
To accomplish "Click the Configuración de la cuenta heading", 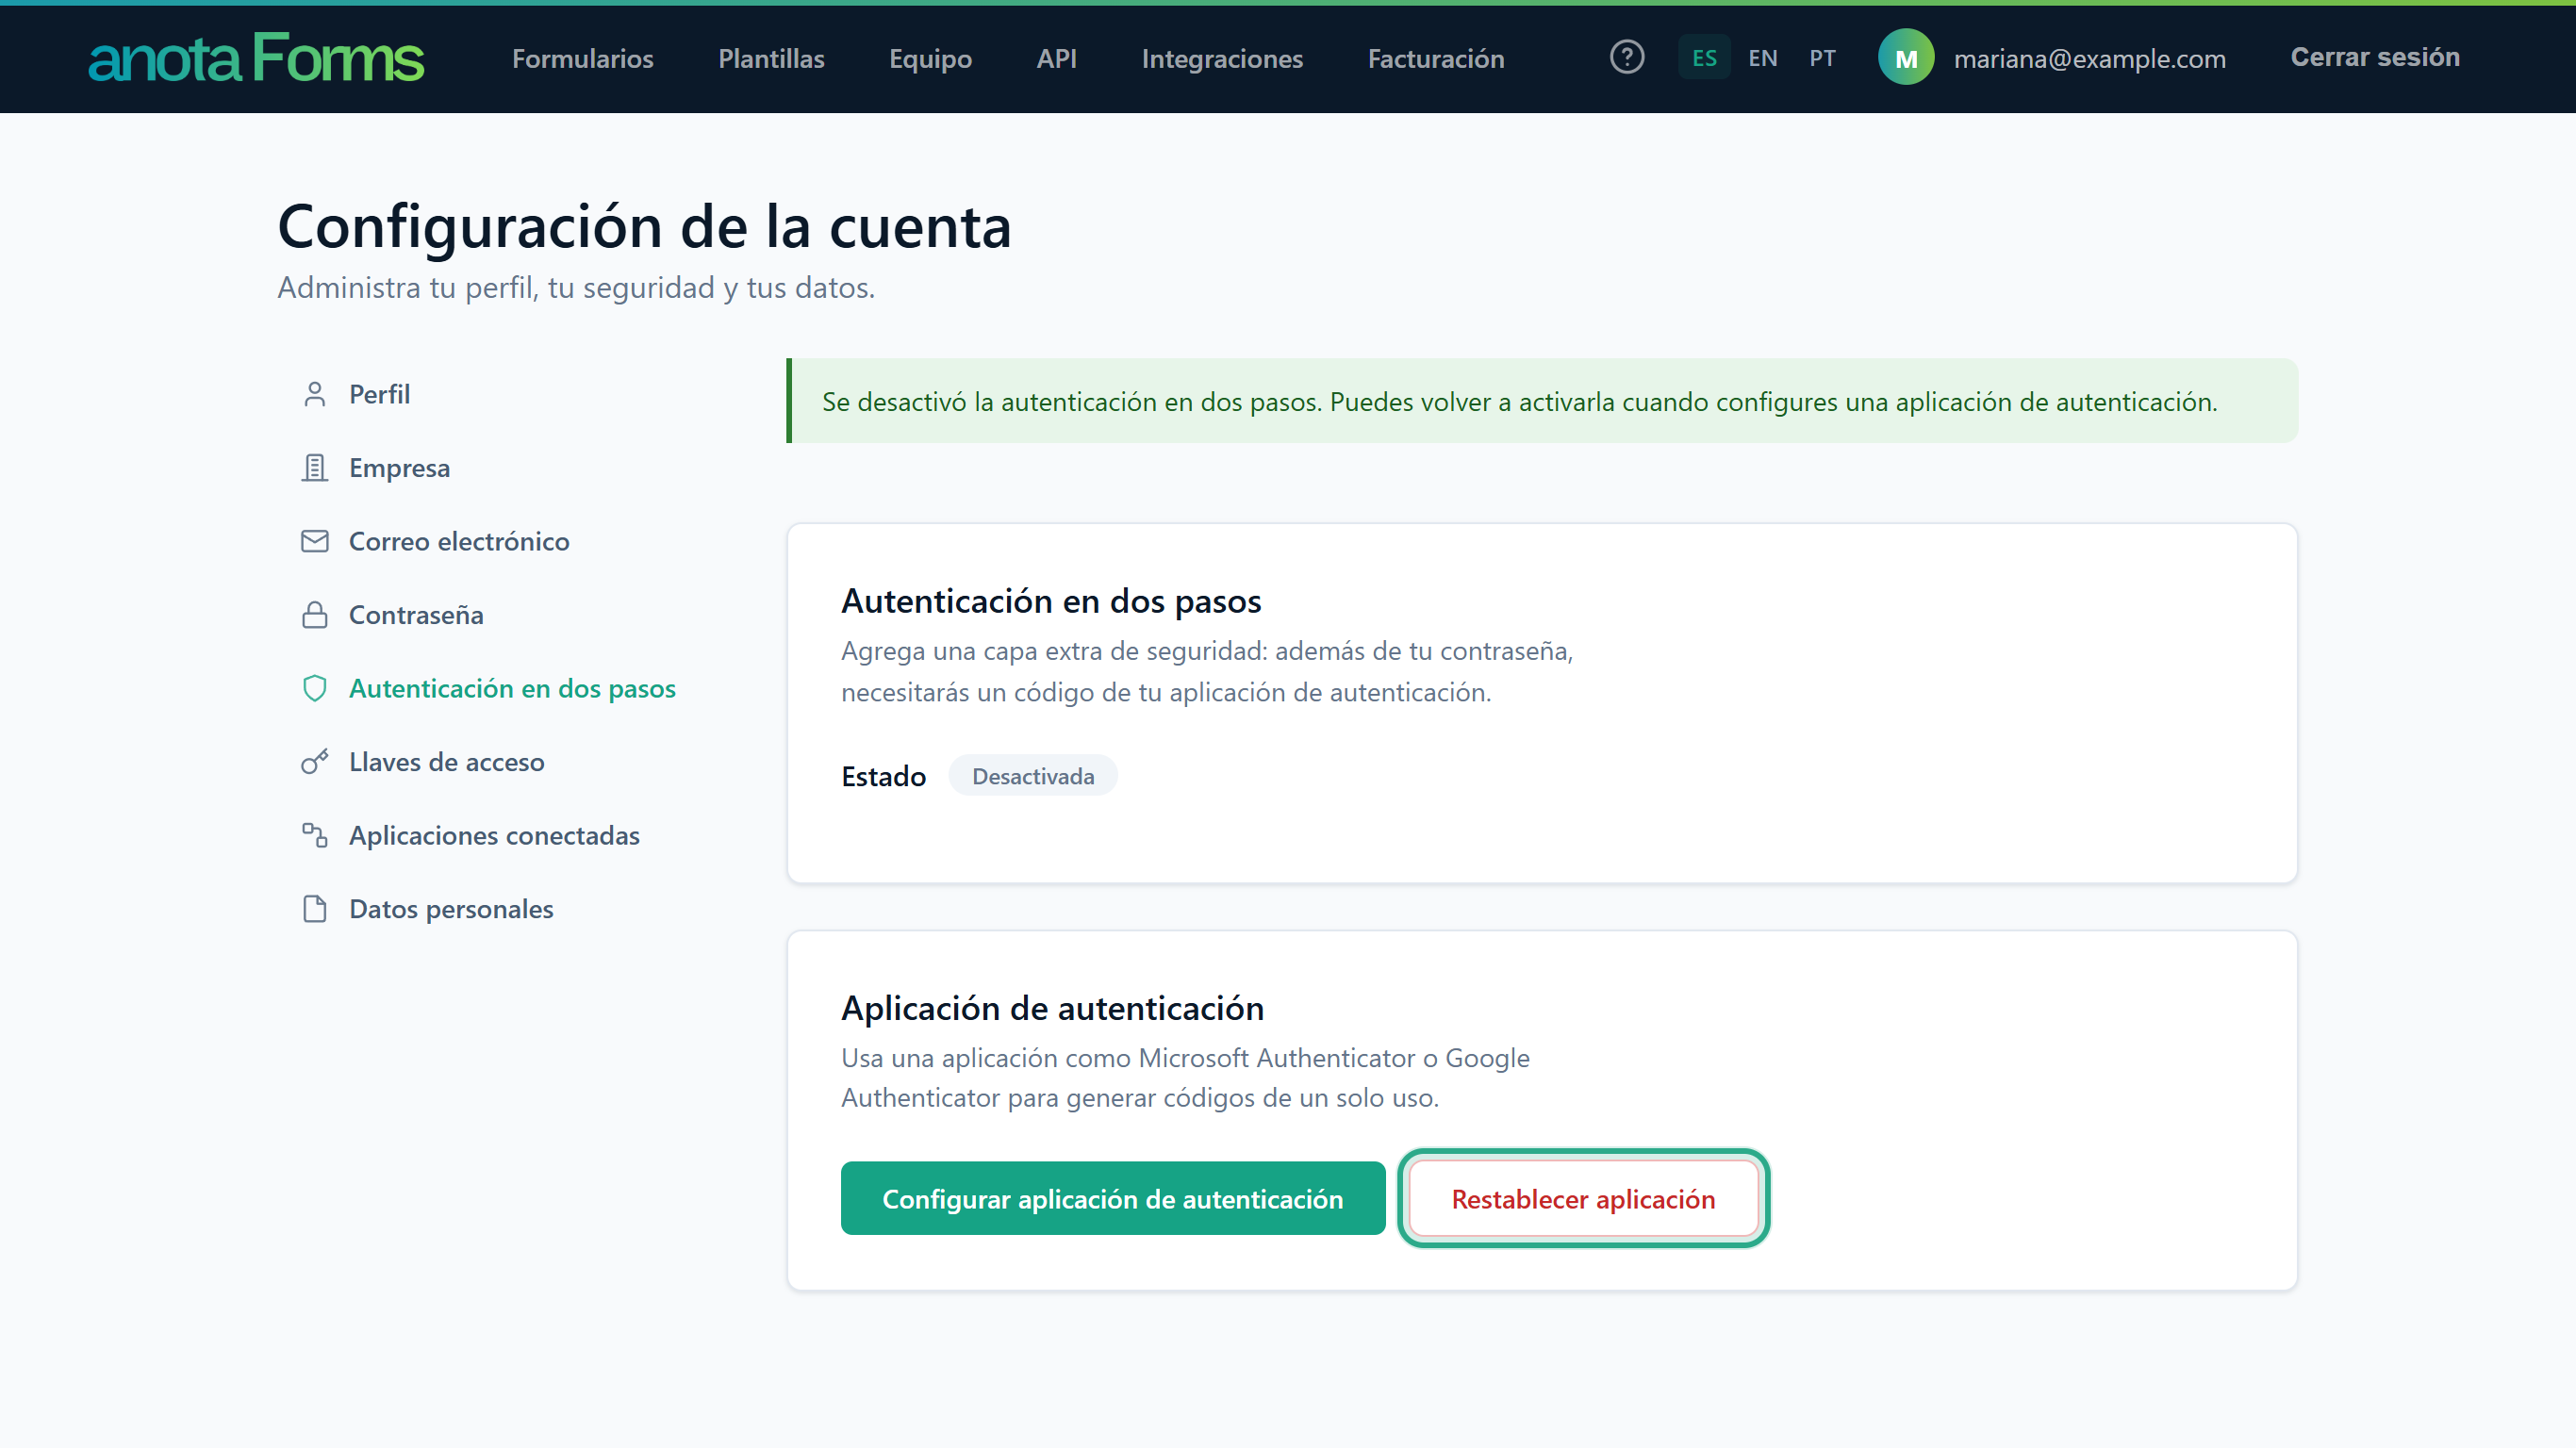I will 644,226.
